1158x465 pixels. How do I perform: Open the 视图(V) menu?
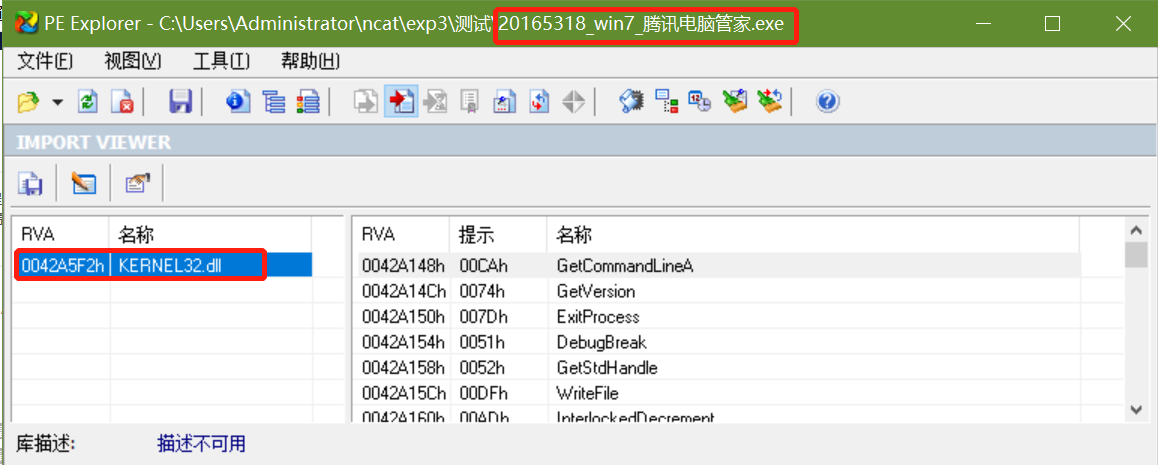(x=133, y=61)
